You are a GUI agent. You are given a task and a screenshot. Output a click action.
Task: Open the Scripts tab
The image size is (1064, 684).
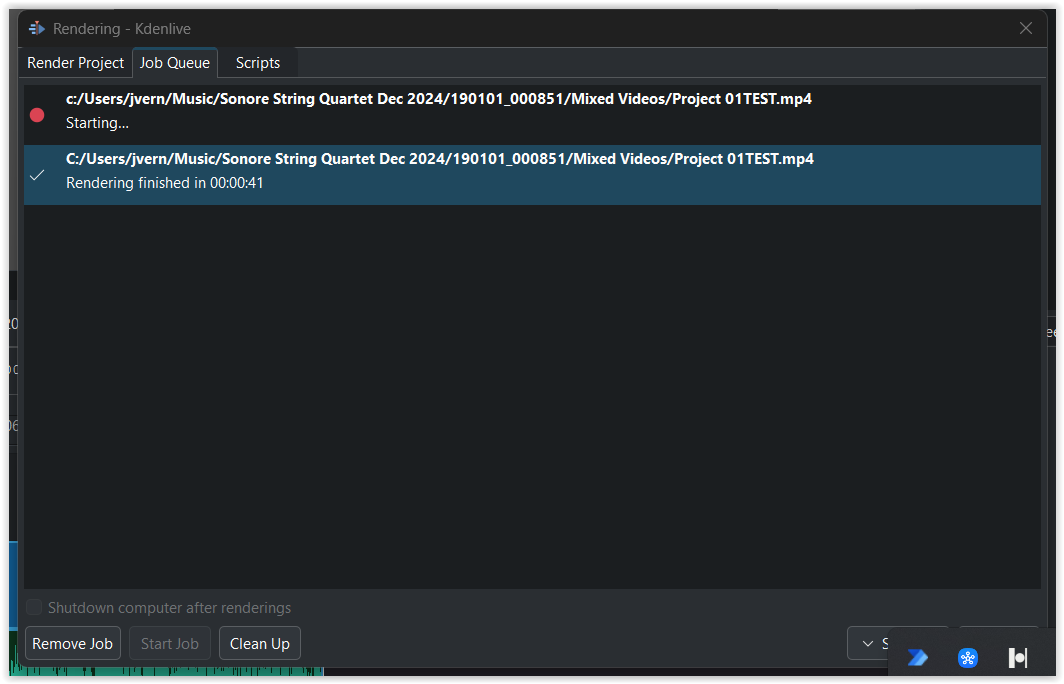(257, 63)
